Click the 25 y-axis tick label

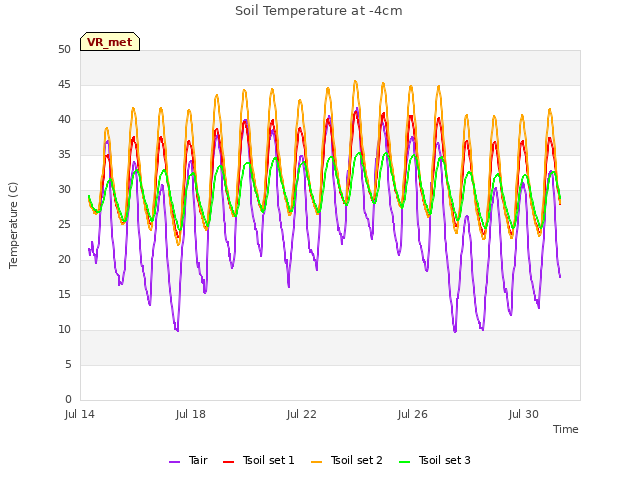pyautogui.click(x=64, y=224)
